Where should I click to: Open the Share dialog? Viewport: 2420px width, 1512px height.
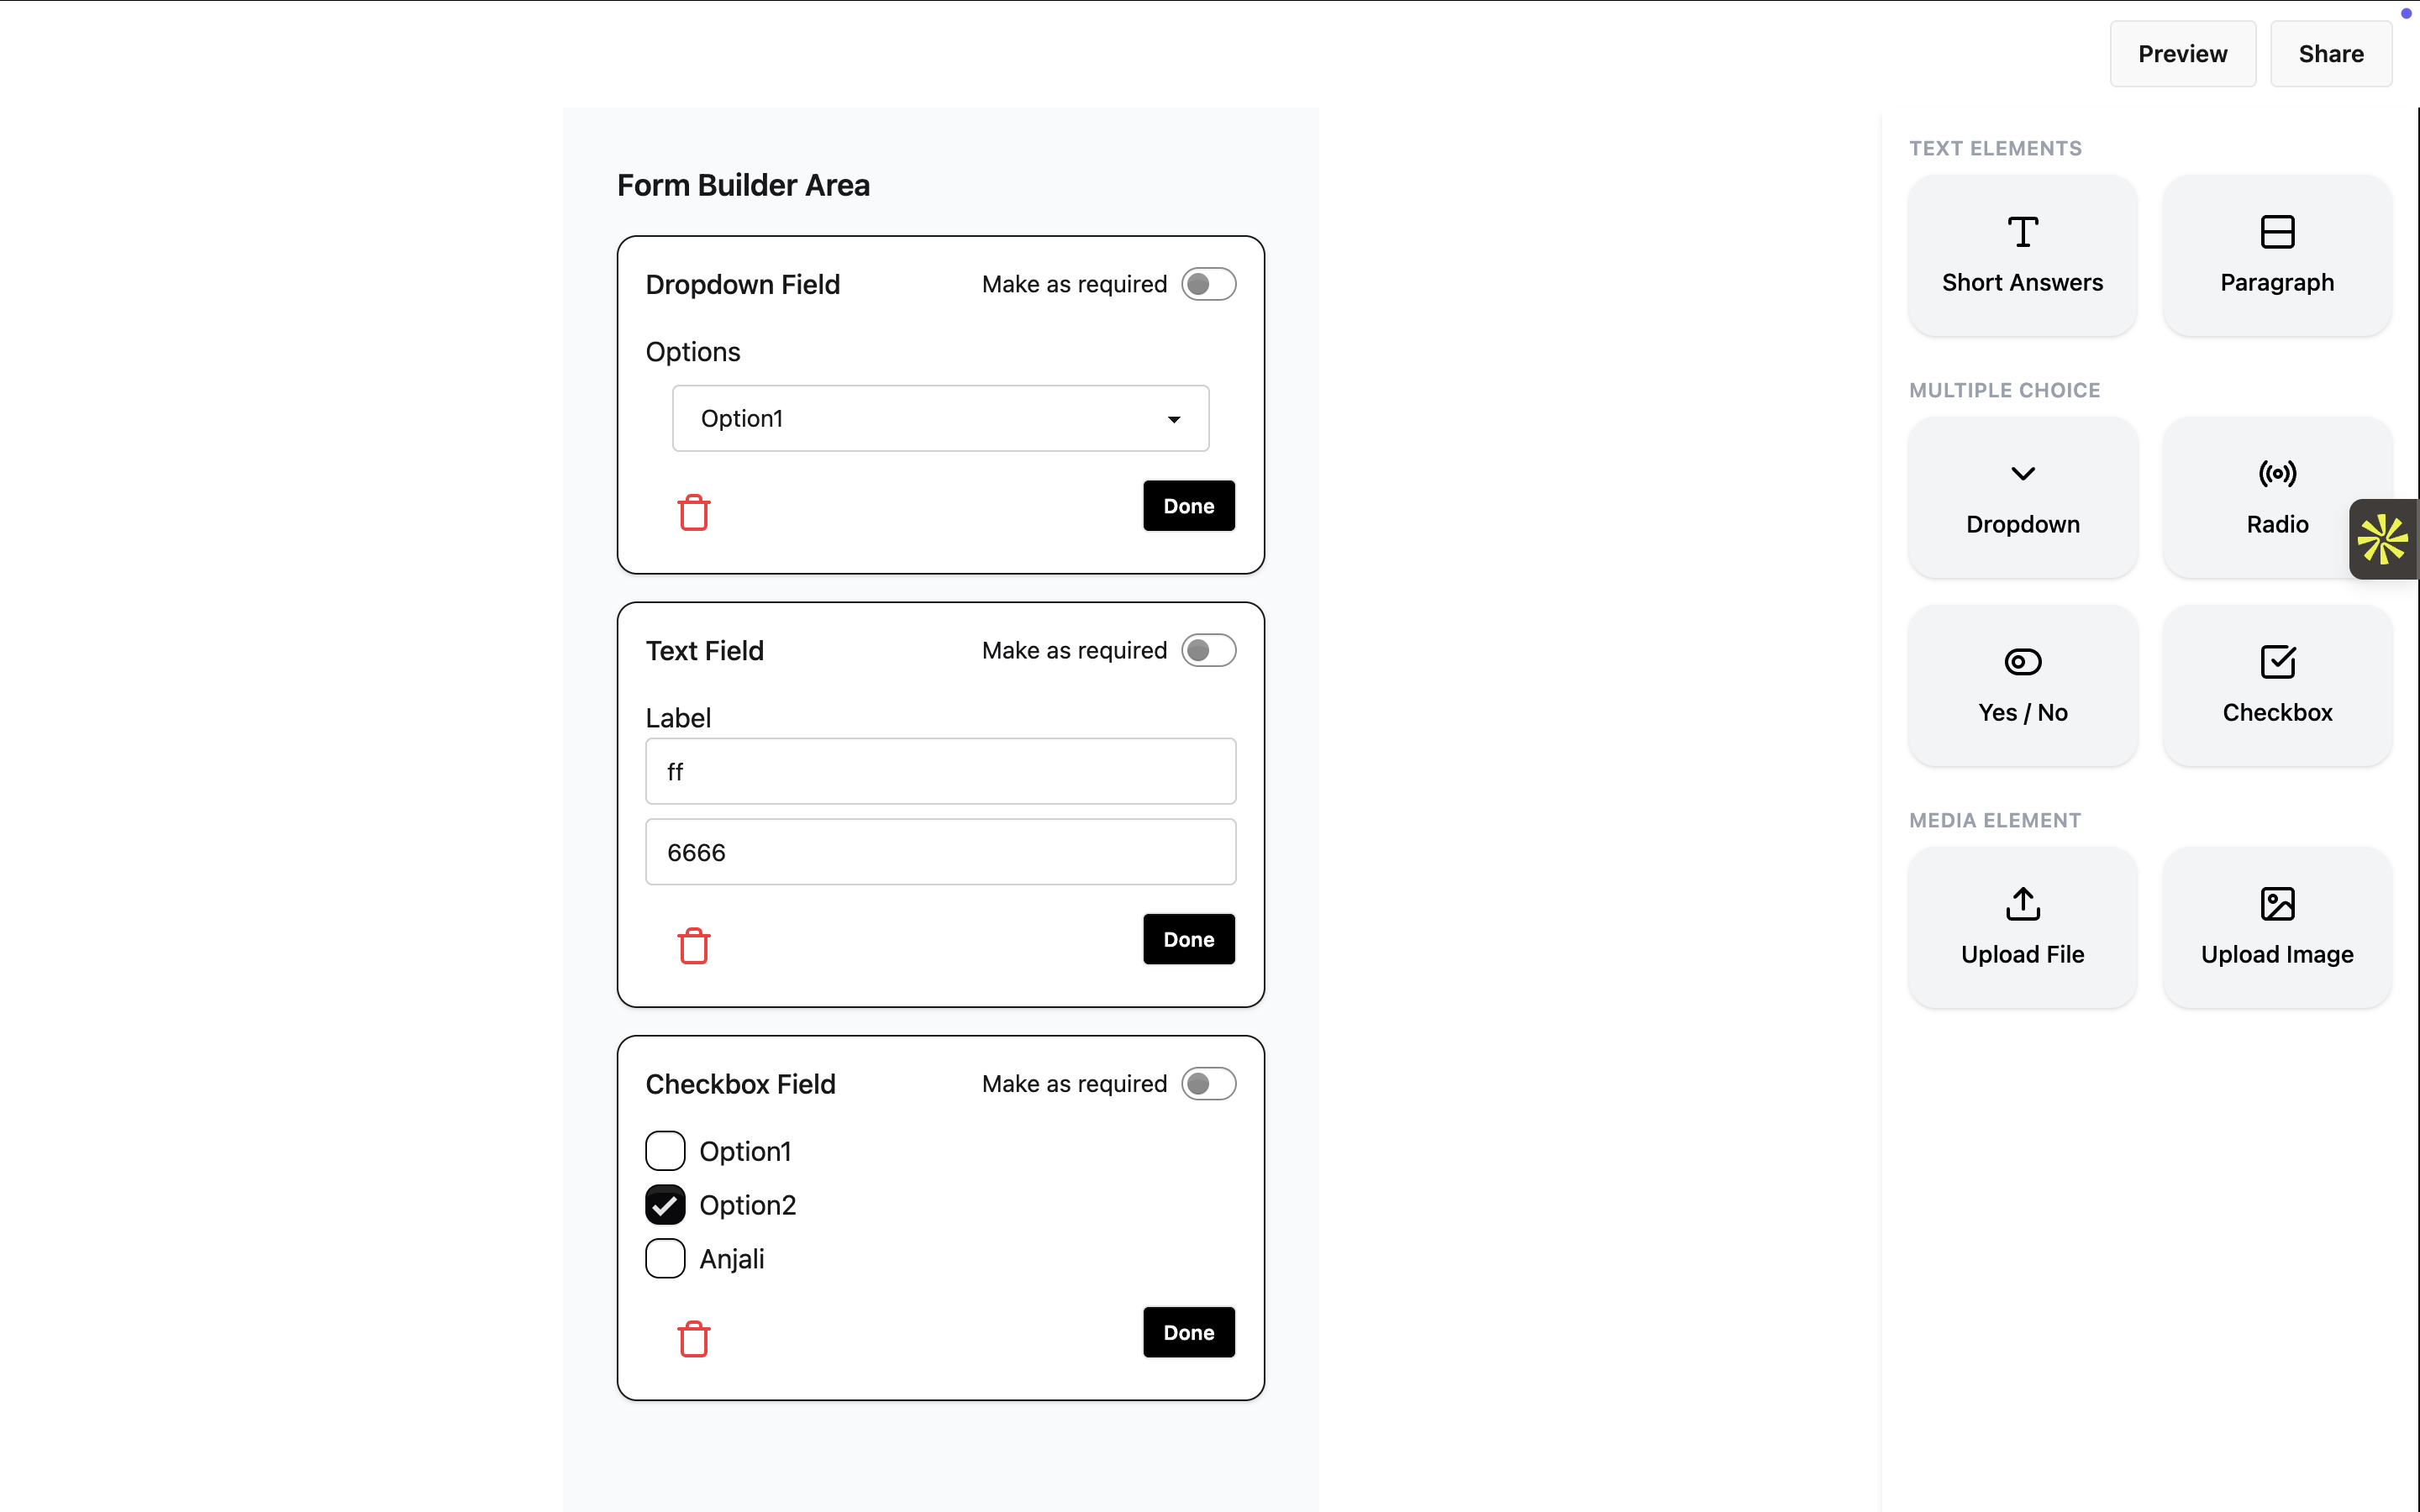[2331, 53]
